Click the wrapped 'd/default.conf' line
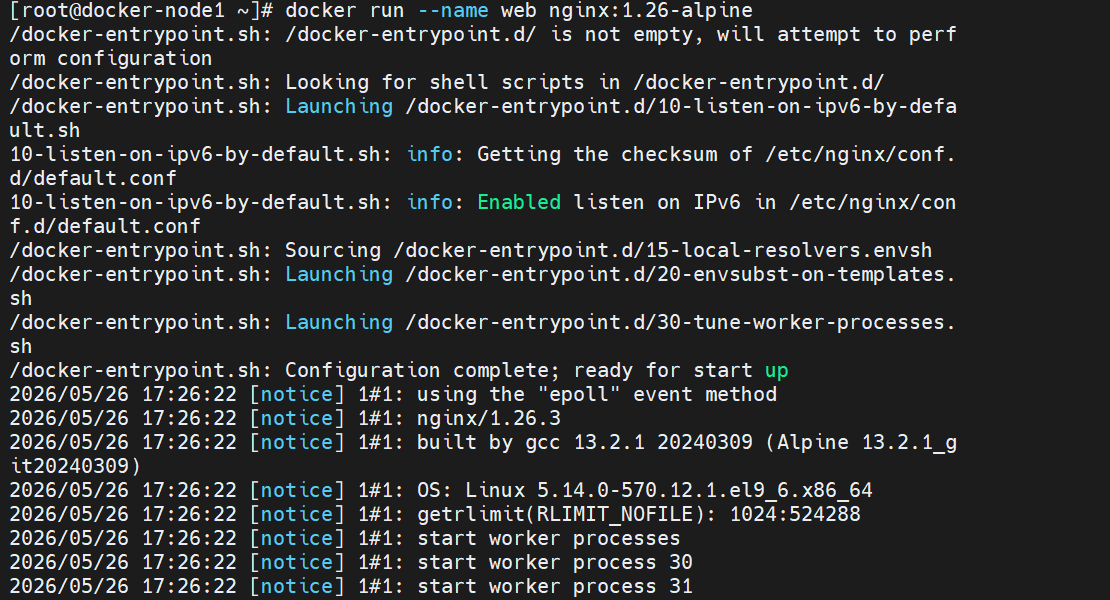This screenshot has width=1110, height=600. [93, 178]
